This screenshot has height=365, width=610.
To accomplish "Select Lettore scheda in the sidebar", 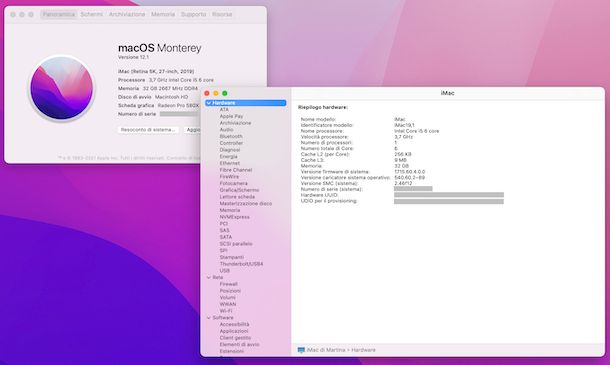I will (237, 197).
